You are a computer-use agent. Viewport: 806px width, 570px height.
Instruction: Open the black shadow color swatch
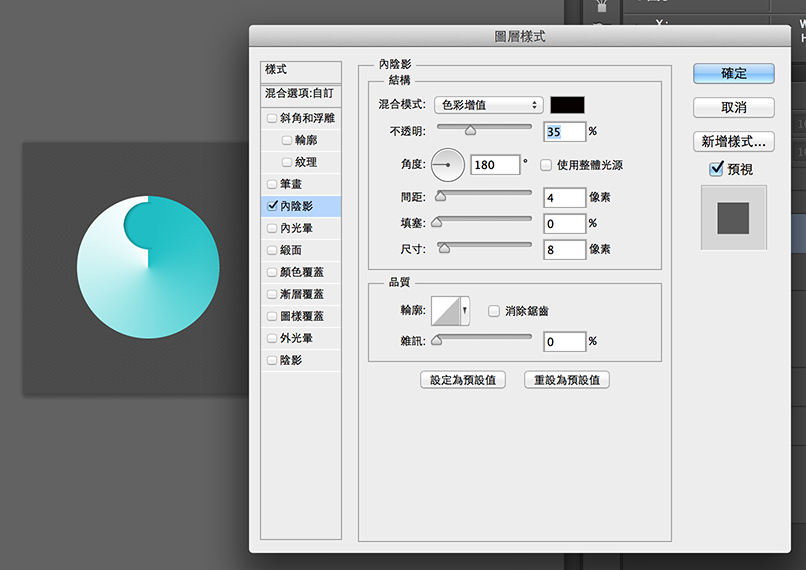coord(567,105)
